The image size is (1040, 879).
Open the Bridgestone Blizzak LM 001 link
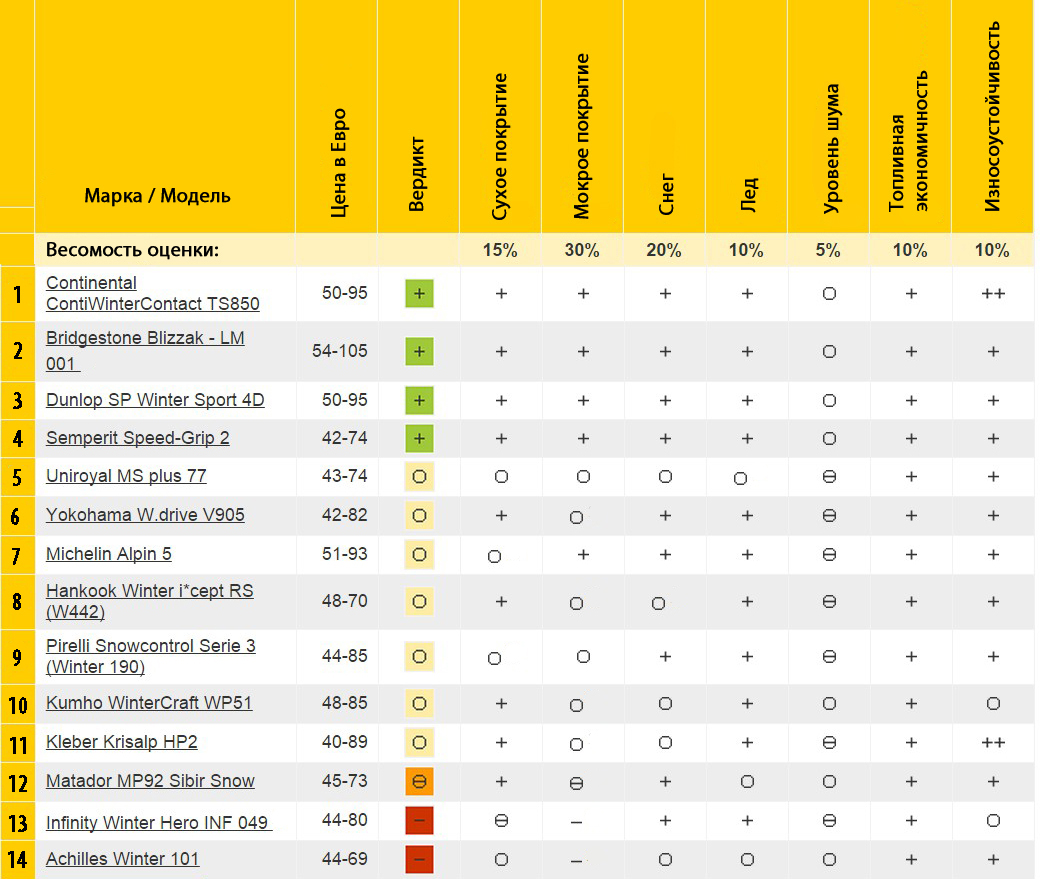pos(145,350)
